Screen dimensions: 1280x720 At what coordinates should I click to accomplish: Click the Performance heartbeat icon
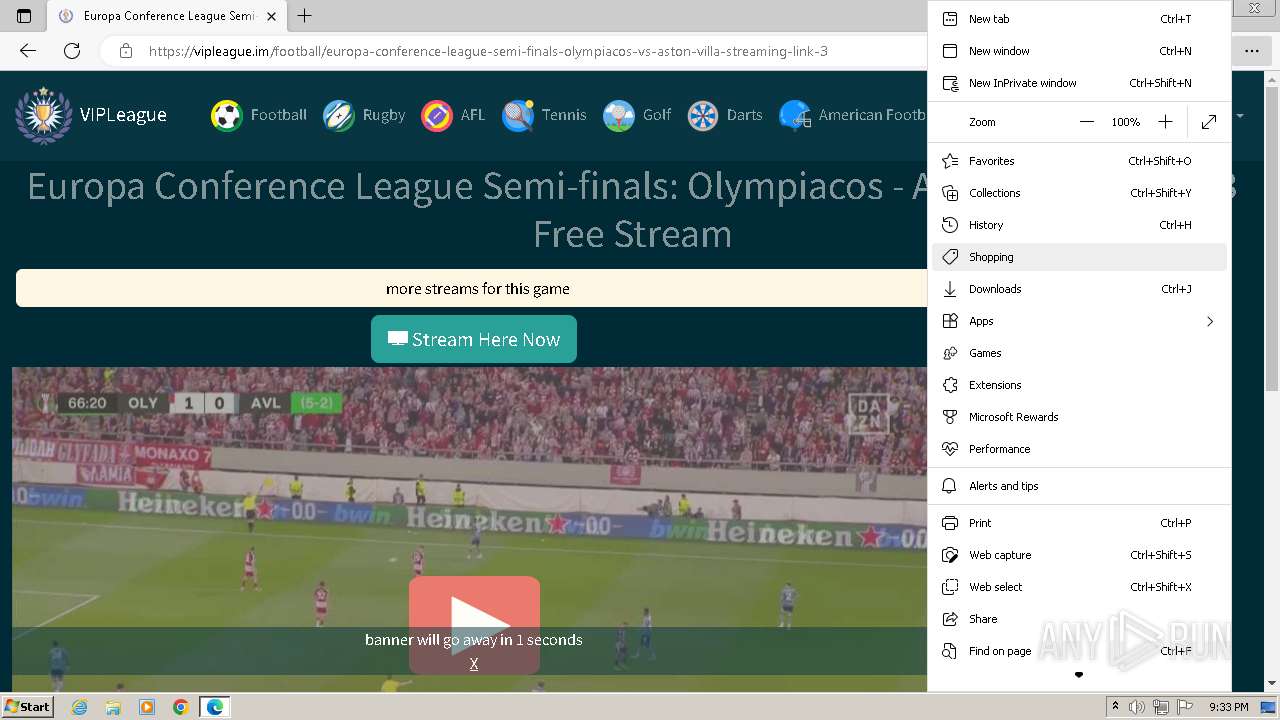tap(950, 449)
